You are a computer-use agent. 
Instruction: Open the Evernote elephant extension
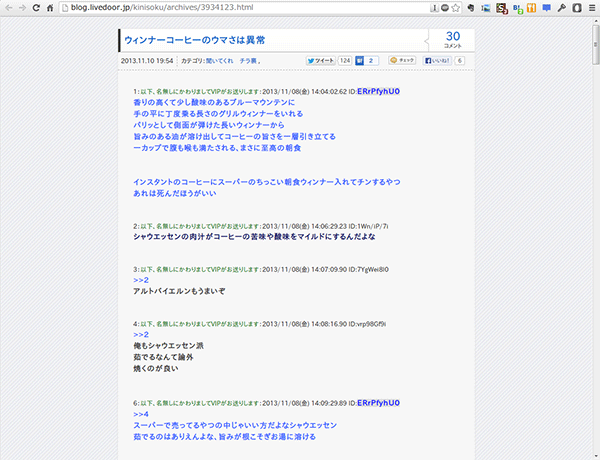coord(471,8)
